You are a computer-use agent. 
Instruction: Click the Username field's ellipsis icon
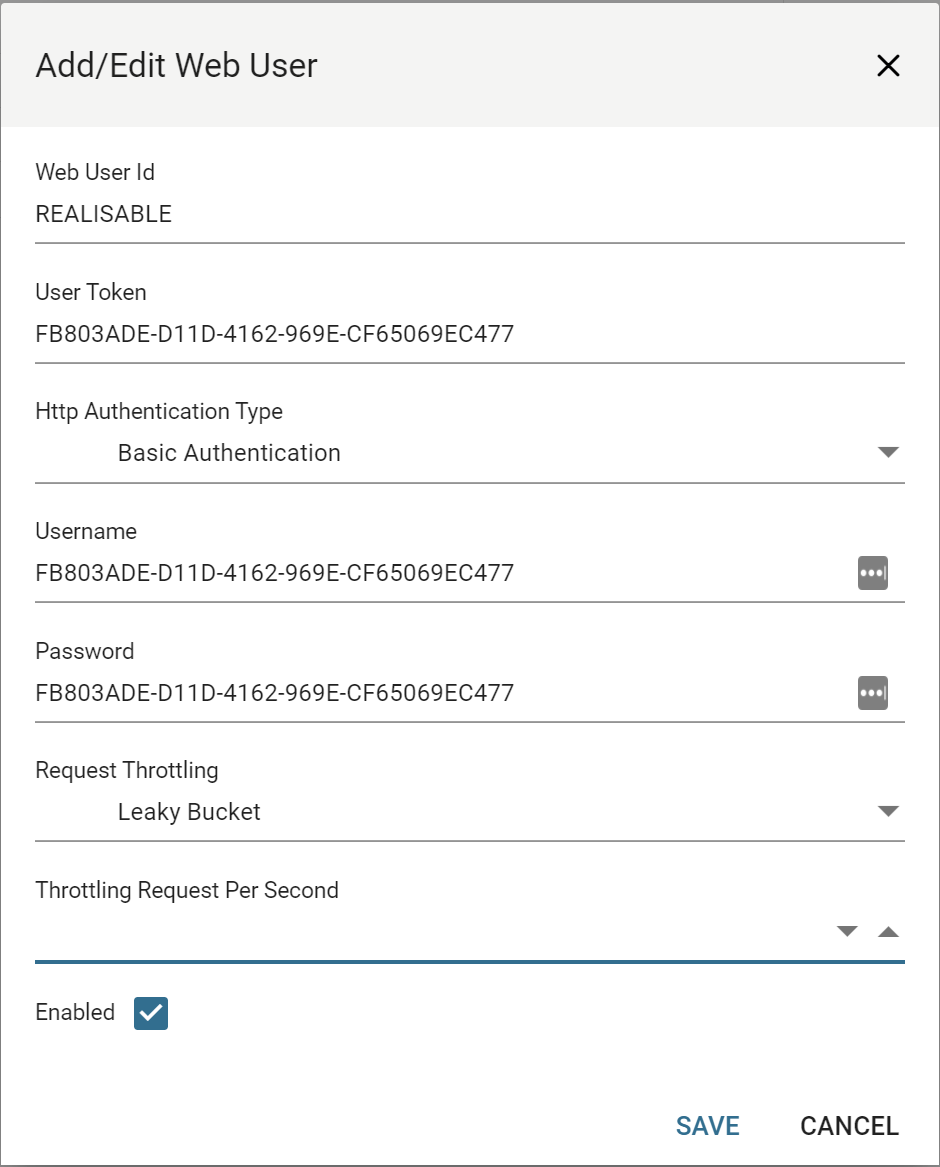point(872,574)
